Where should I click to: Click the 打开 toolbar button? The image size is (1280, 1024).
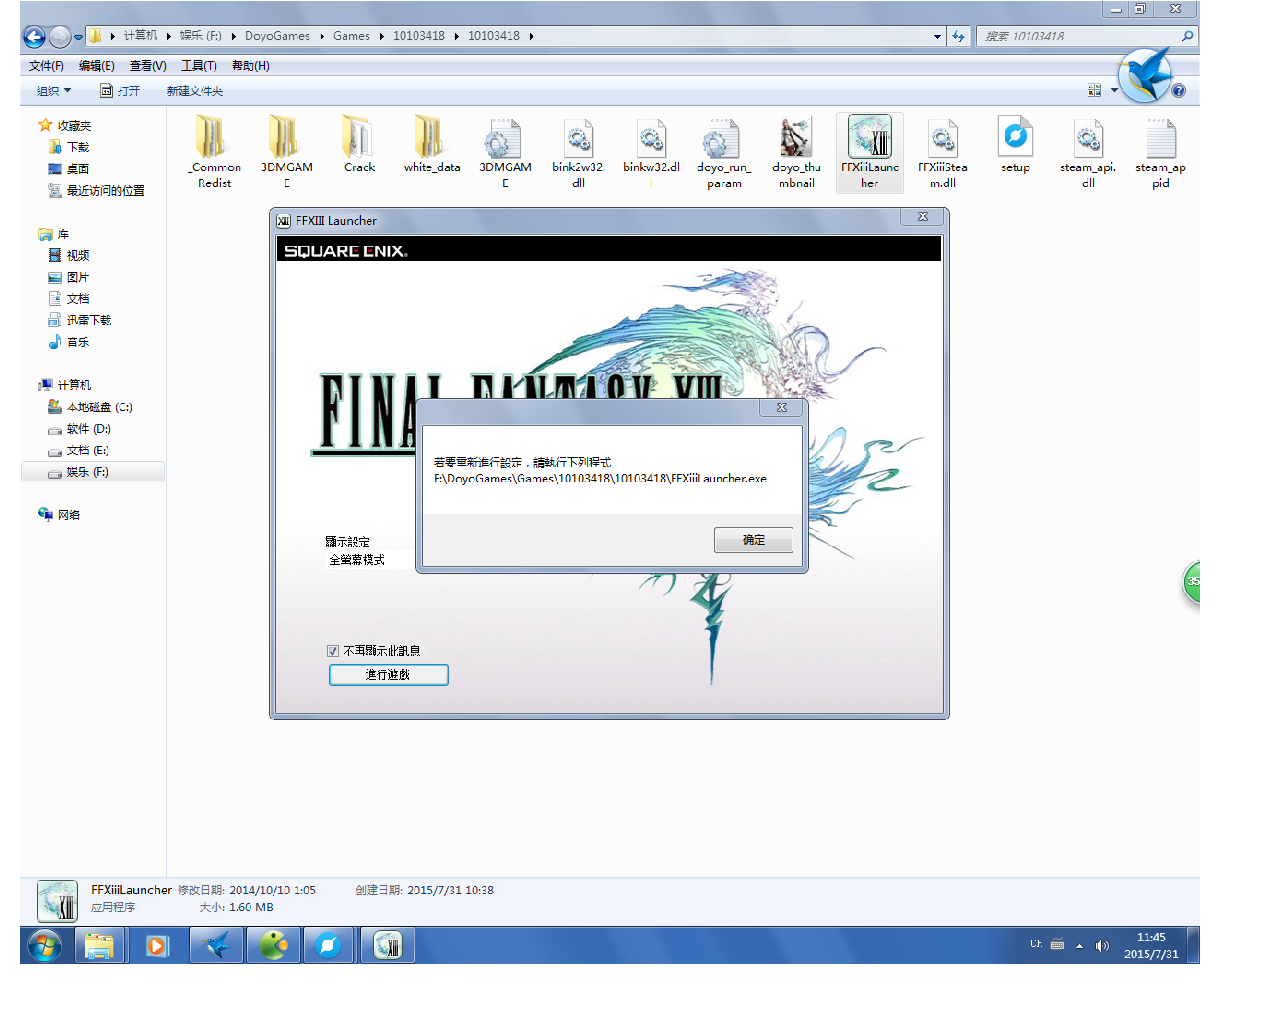120,91
